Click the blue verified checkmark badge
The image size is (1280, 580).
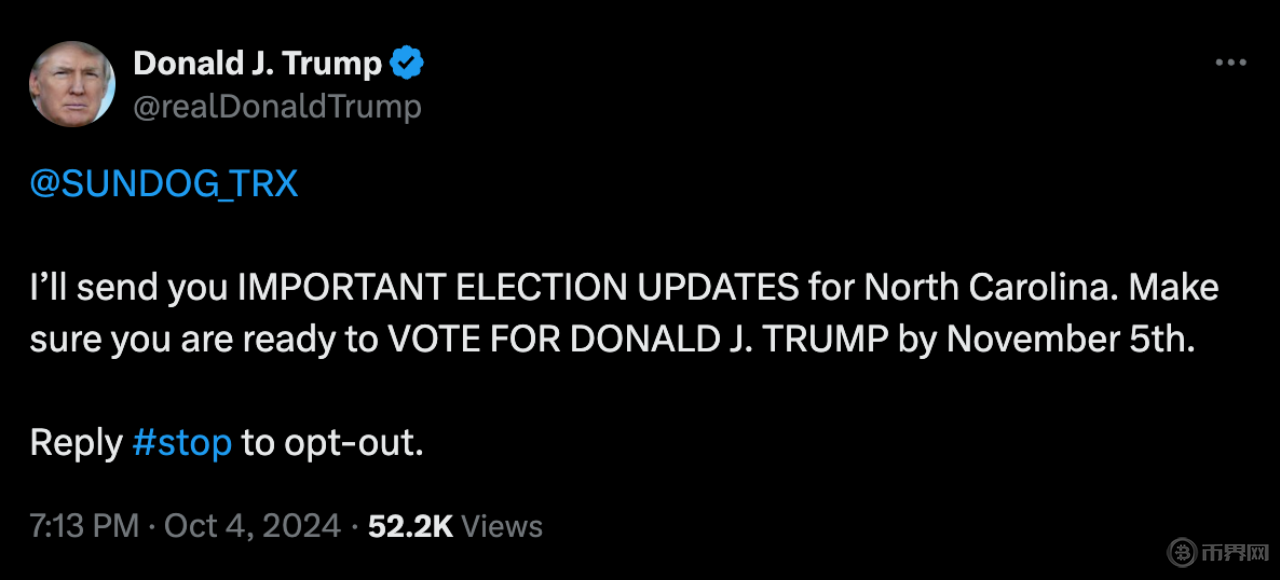point(407,64)
